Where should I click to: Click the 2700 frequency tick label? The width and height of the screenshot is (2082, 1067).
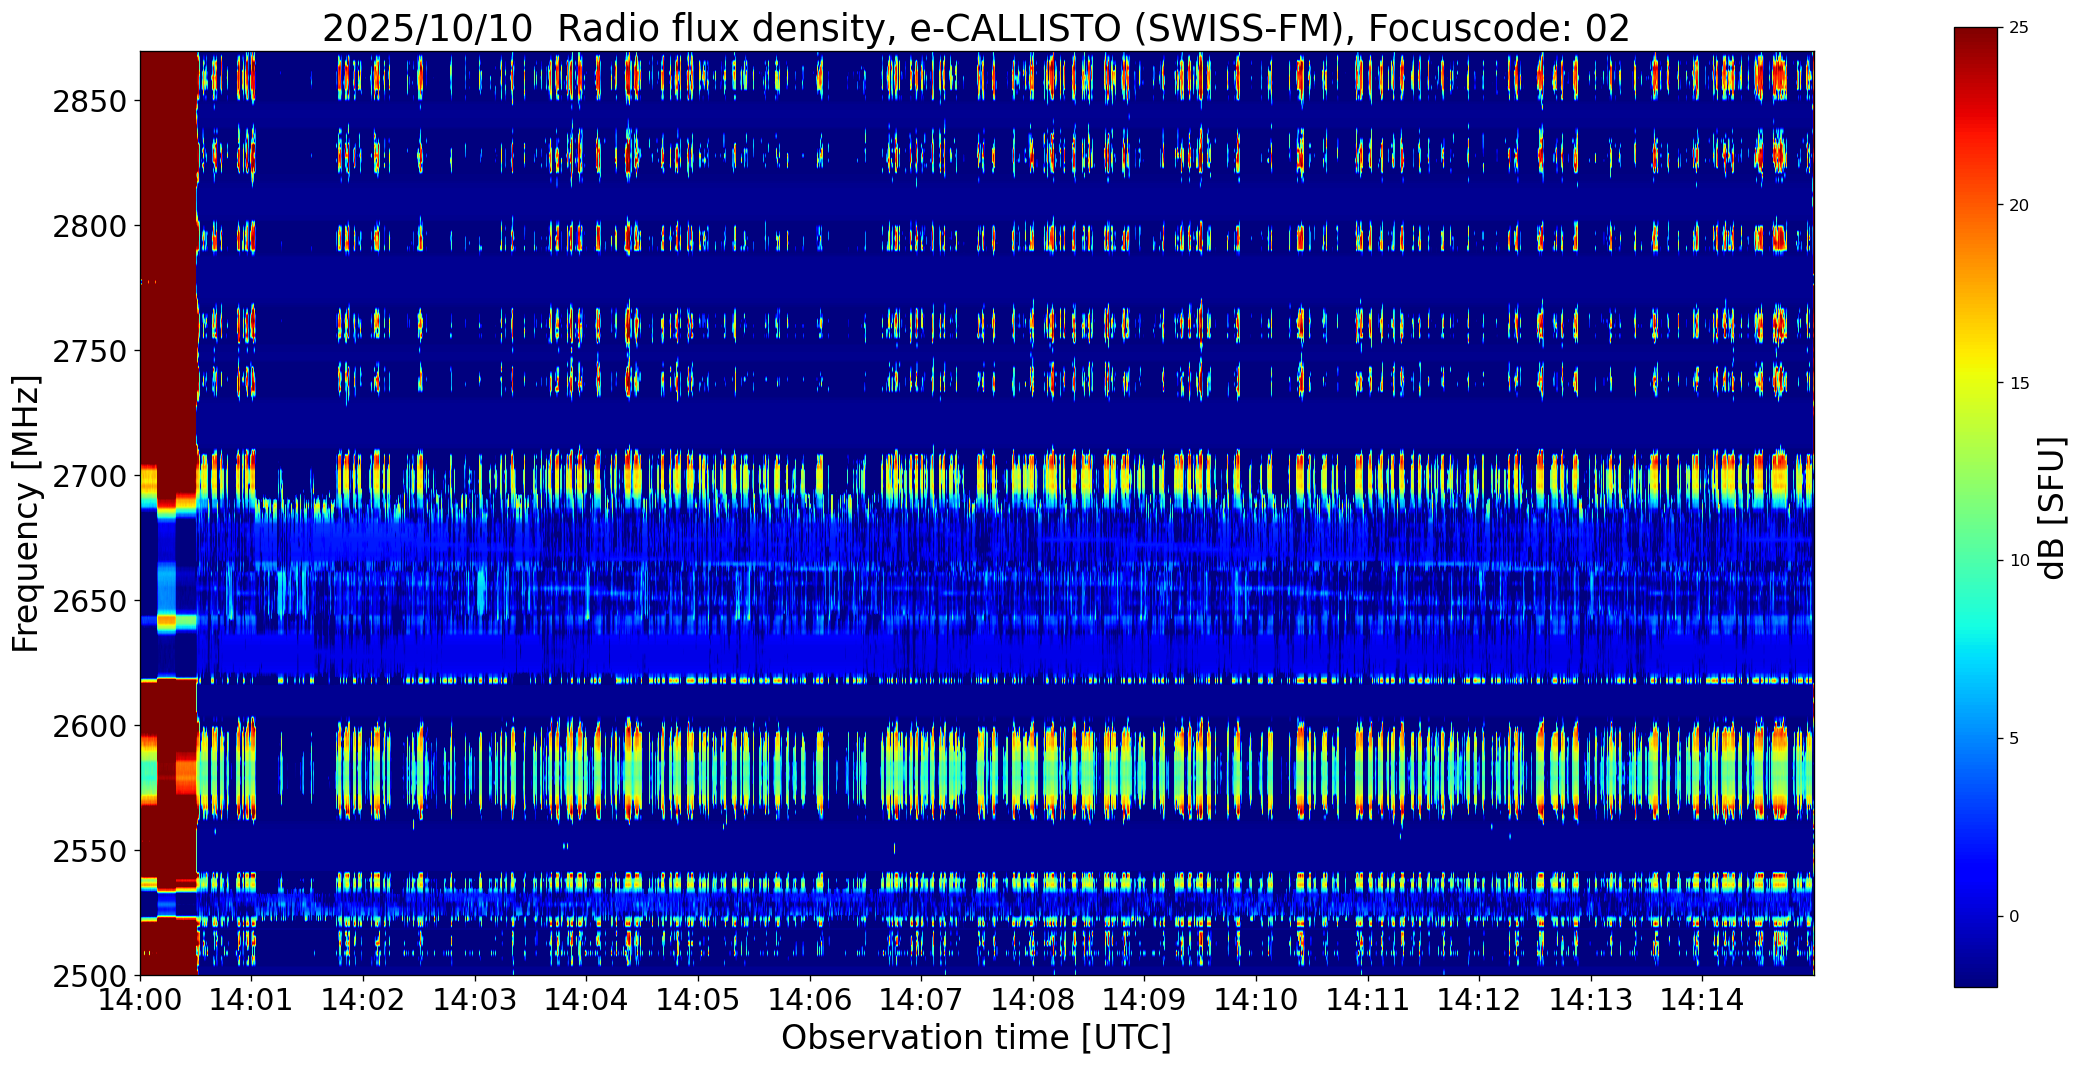point(90,477)
